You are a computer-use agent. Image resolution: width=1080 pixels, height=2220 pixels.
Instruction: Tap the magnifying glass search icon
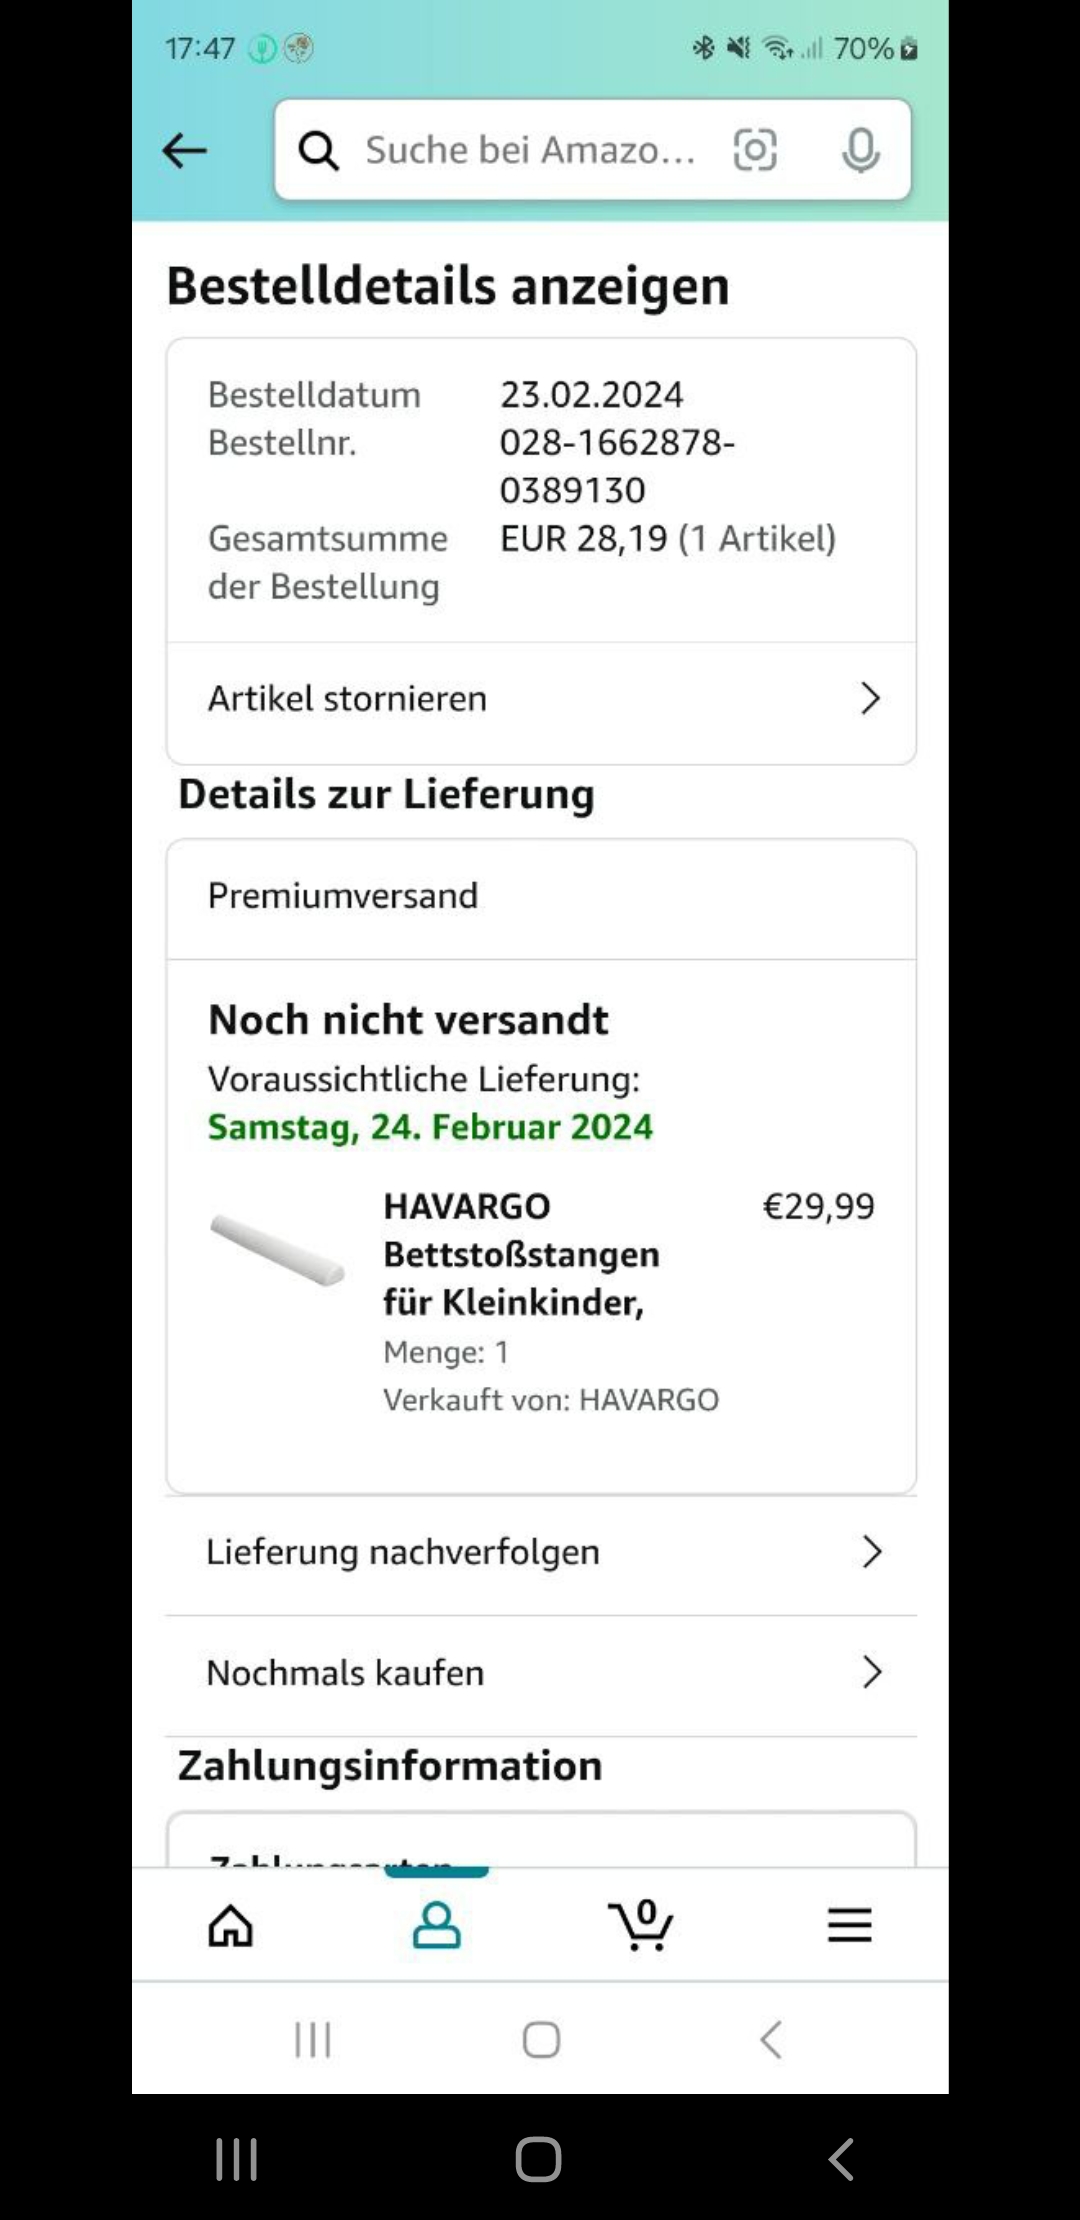pos(319,151)
